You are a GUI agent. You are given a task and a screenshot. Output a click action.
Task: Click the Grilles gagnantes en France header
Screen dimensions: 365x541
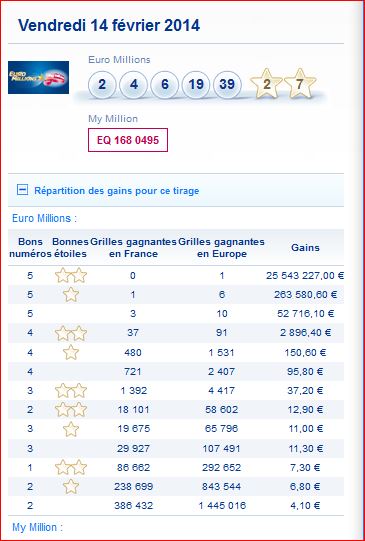(x=133, y=248)
